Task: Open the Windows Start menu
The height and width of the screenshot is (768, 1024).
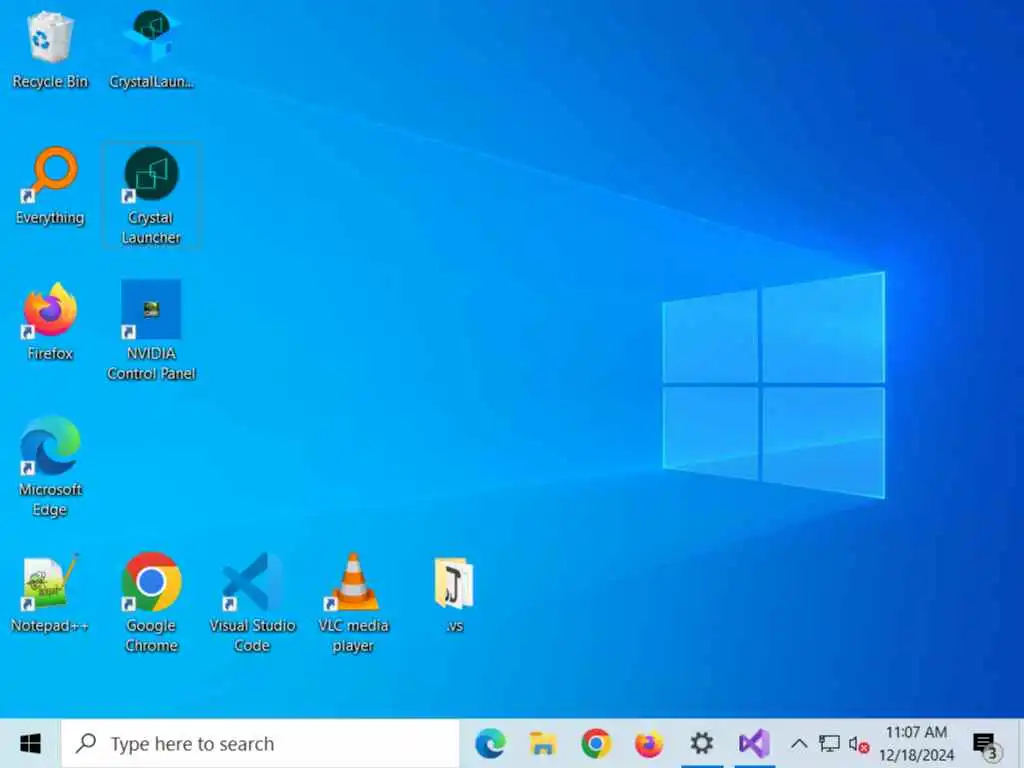Action: point(30,743)
